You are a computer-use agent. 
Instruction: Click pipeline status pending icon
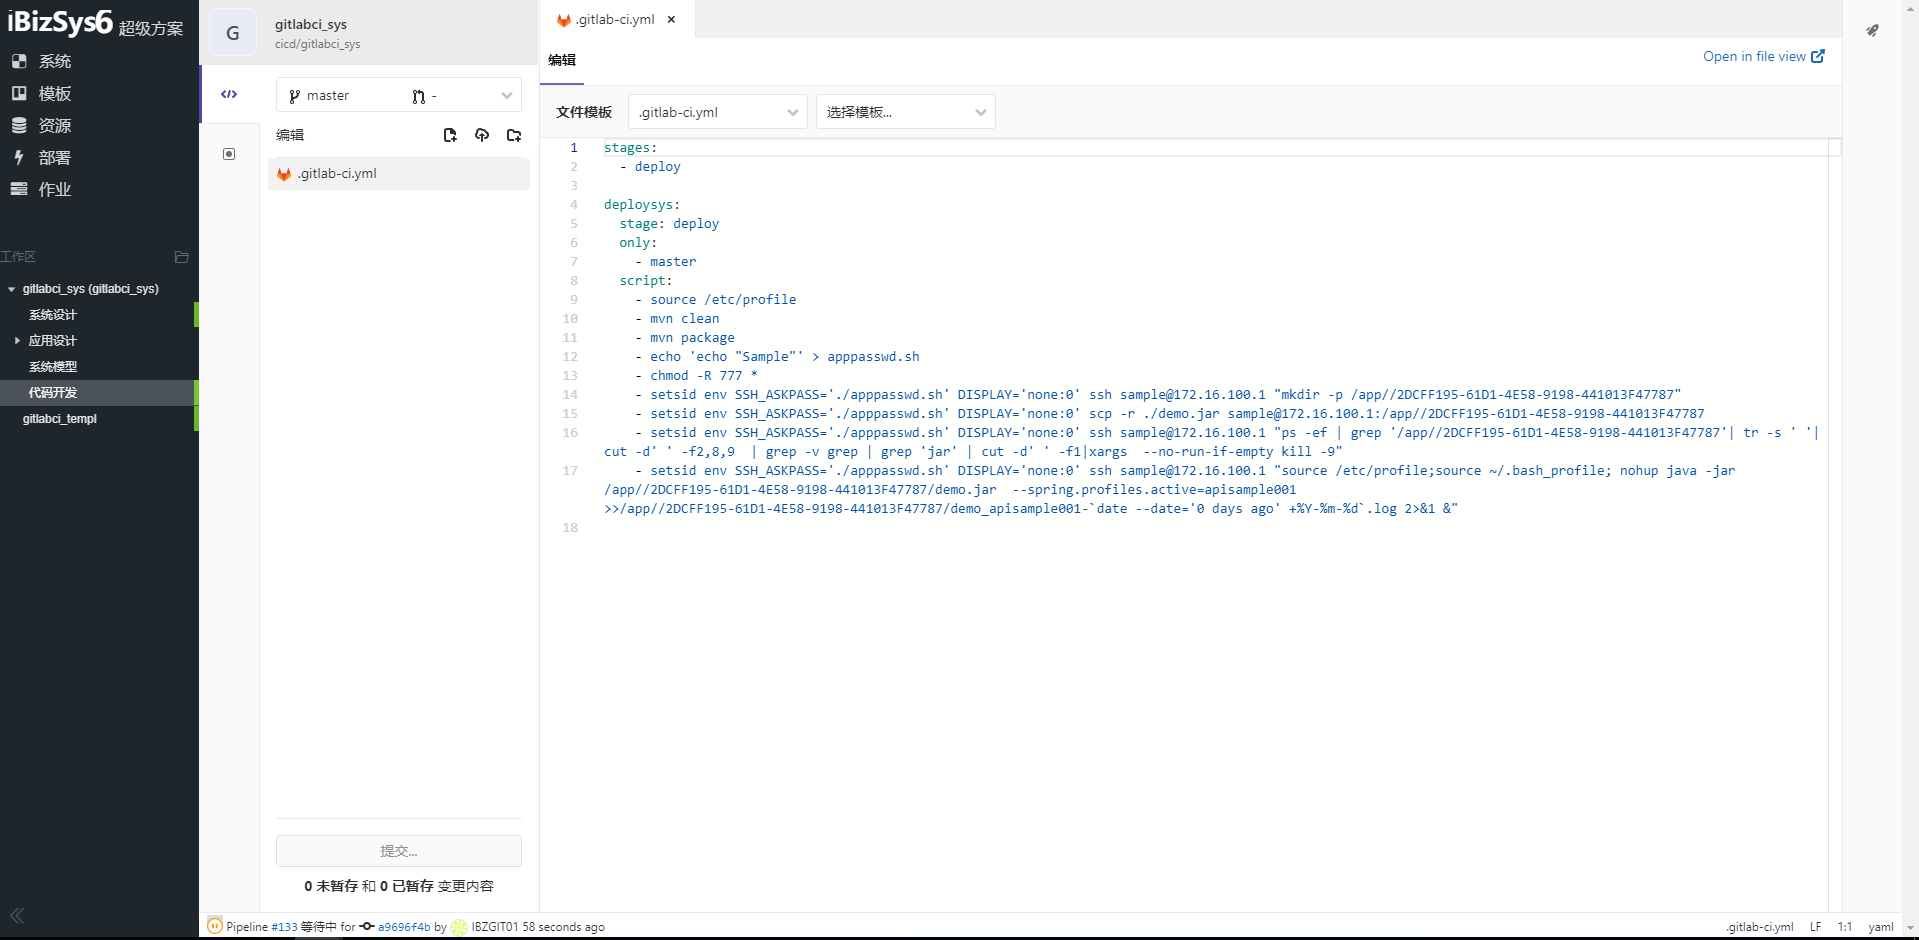tap(215, 926)
